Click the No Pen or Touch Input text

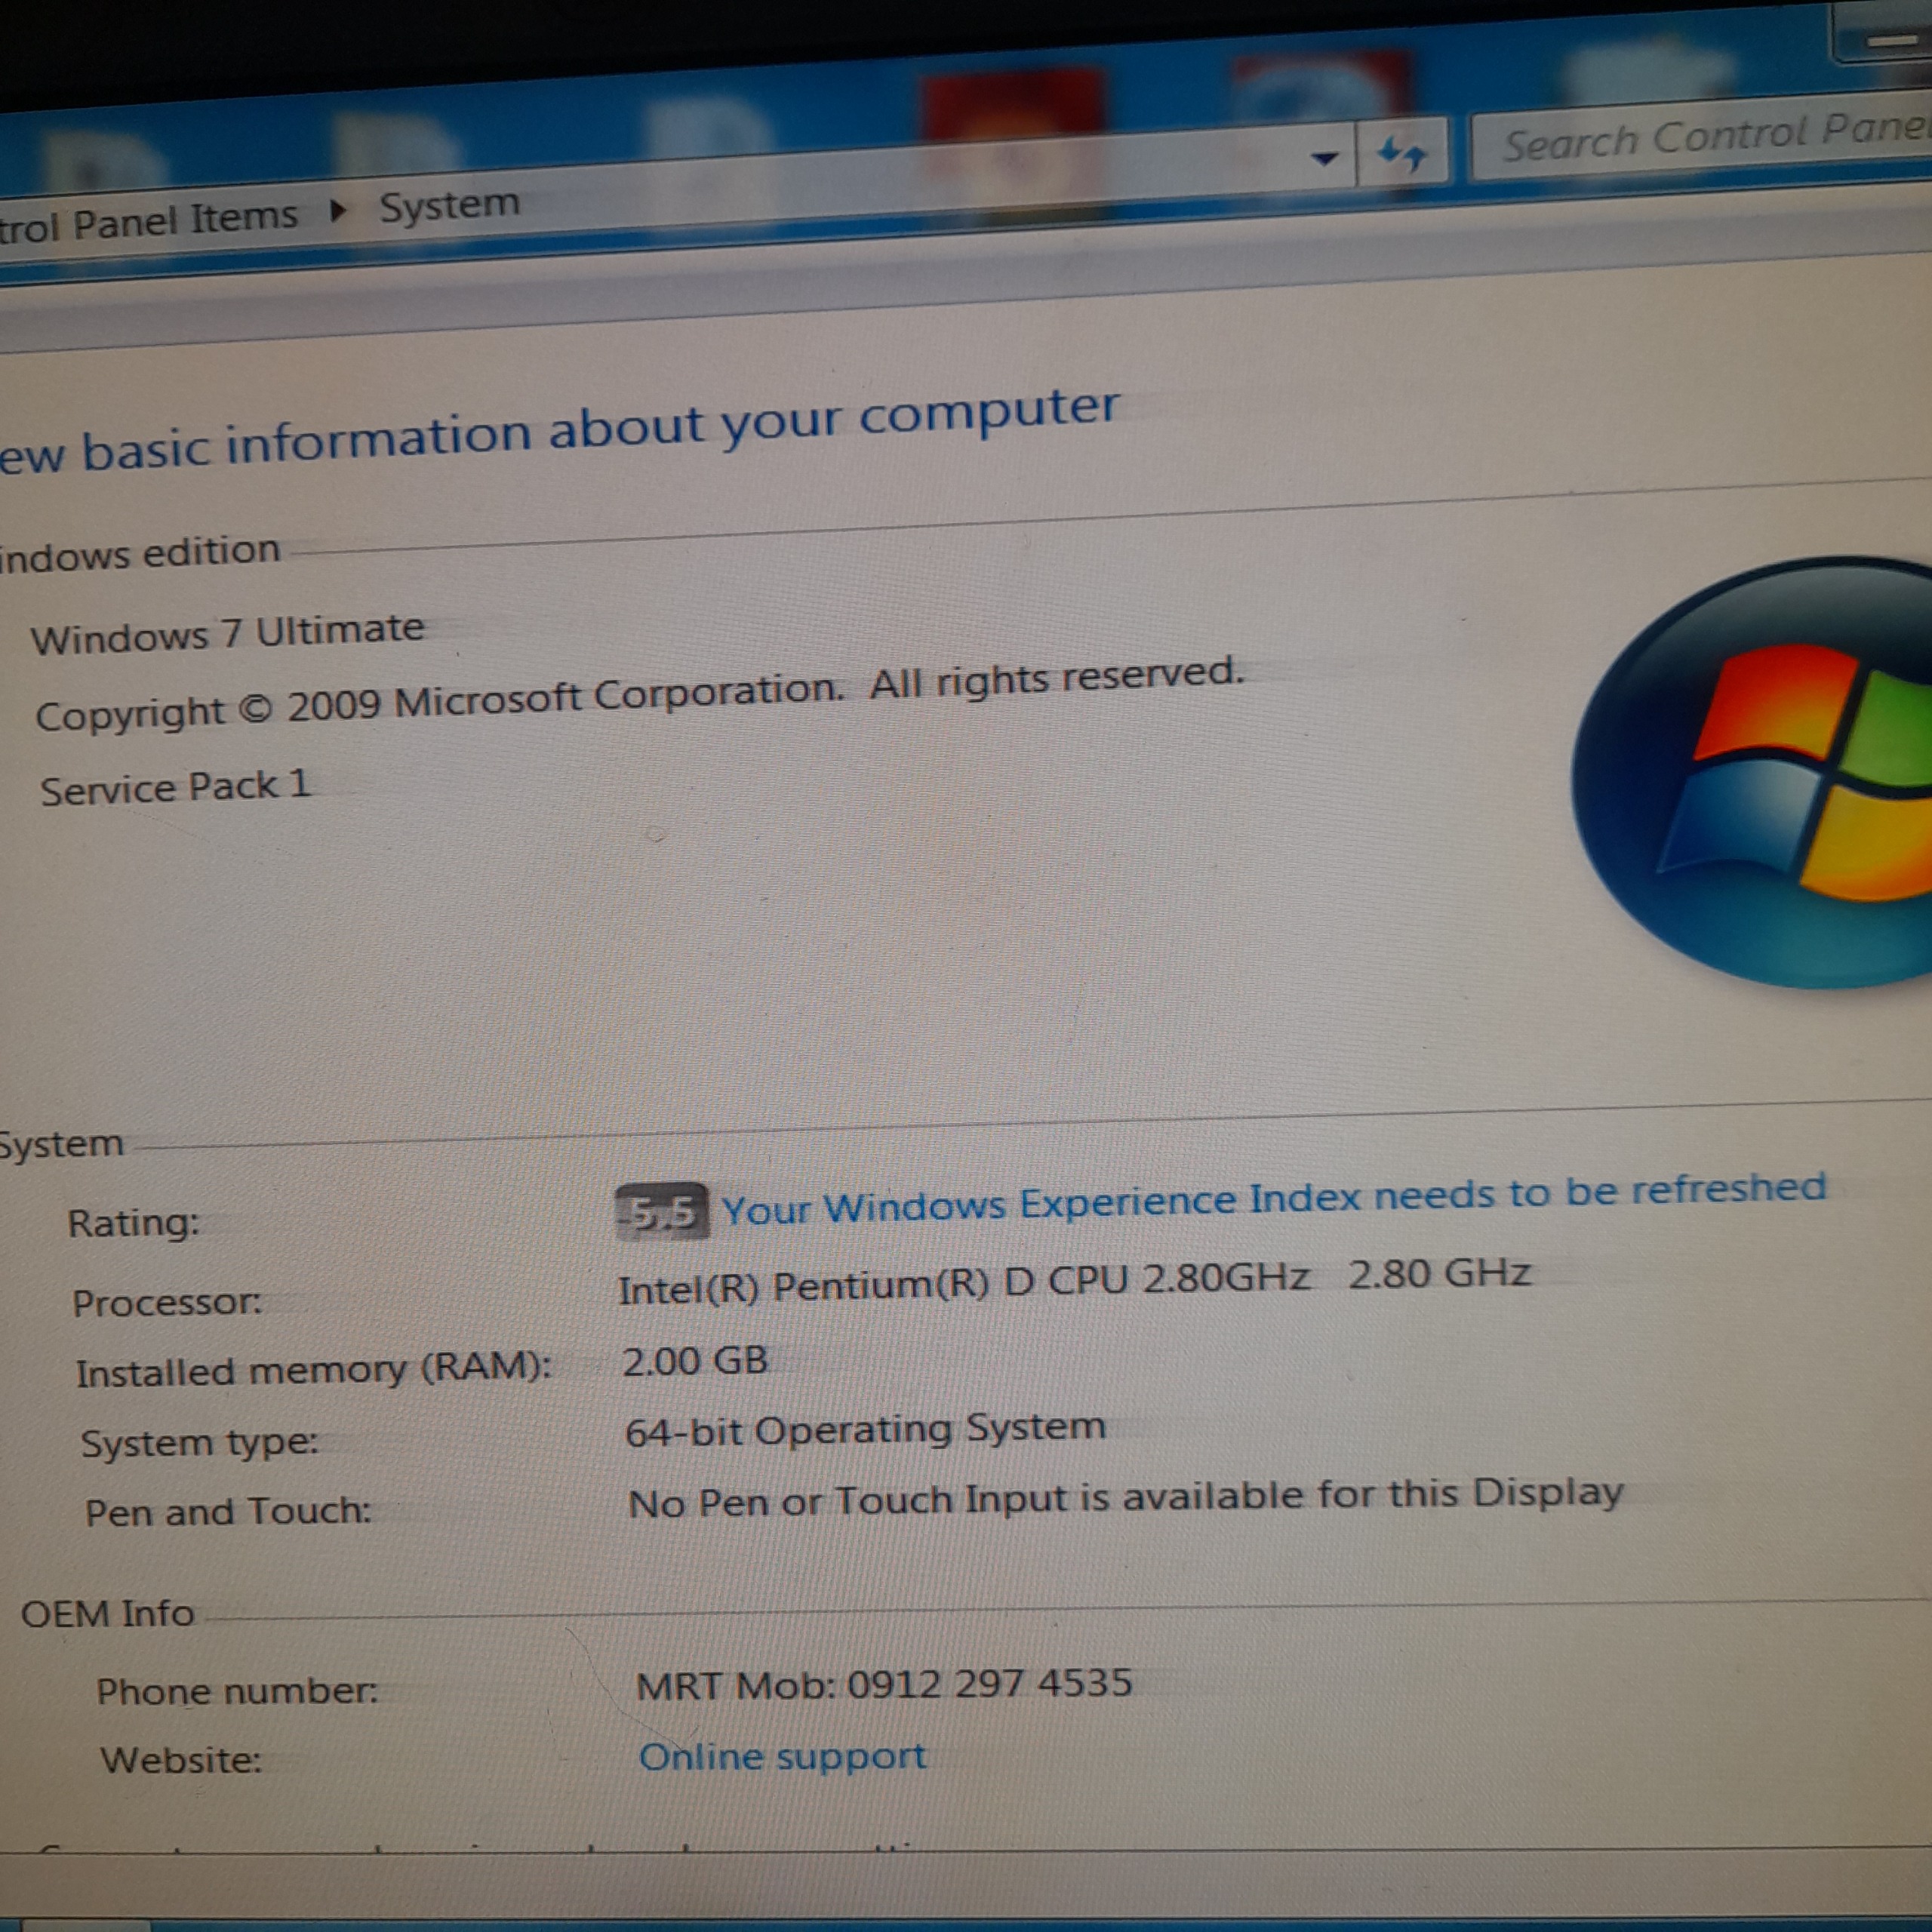pyautogui.click(x=1125, y=1498)
